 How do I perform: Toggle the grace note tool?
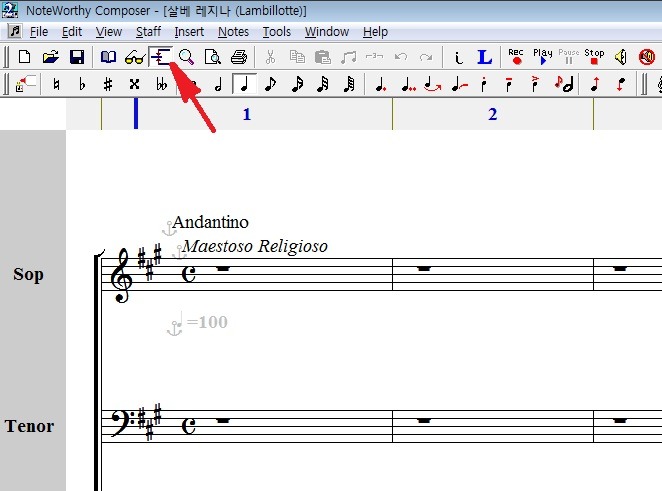click(x=564, y=84)
